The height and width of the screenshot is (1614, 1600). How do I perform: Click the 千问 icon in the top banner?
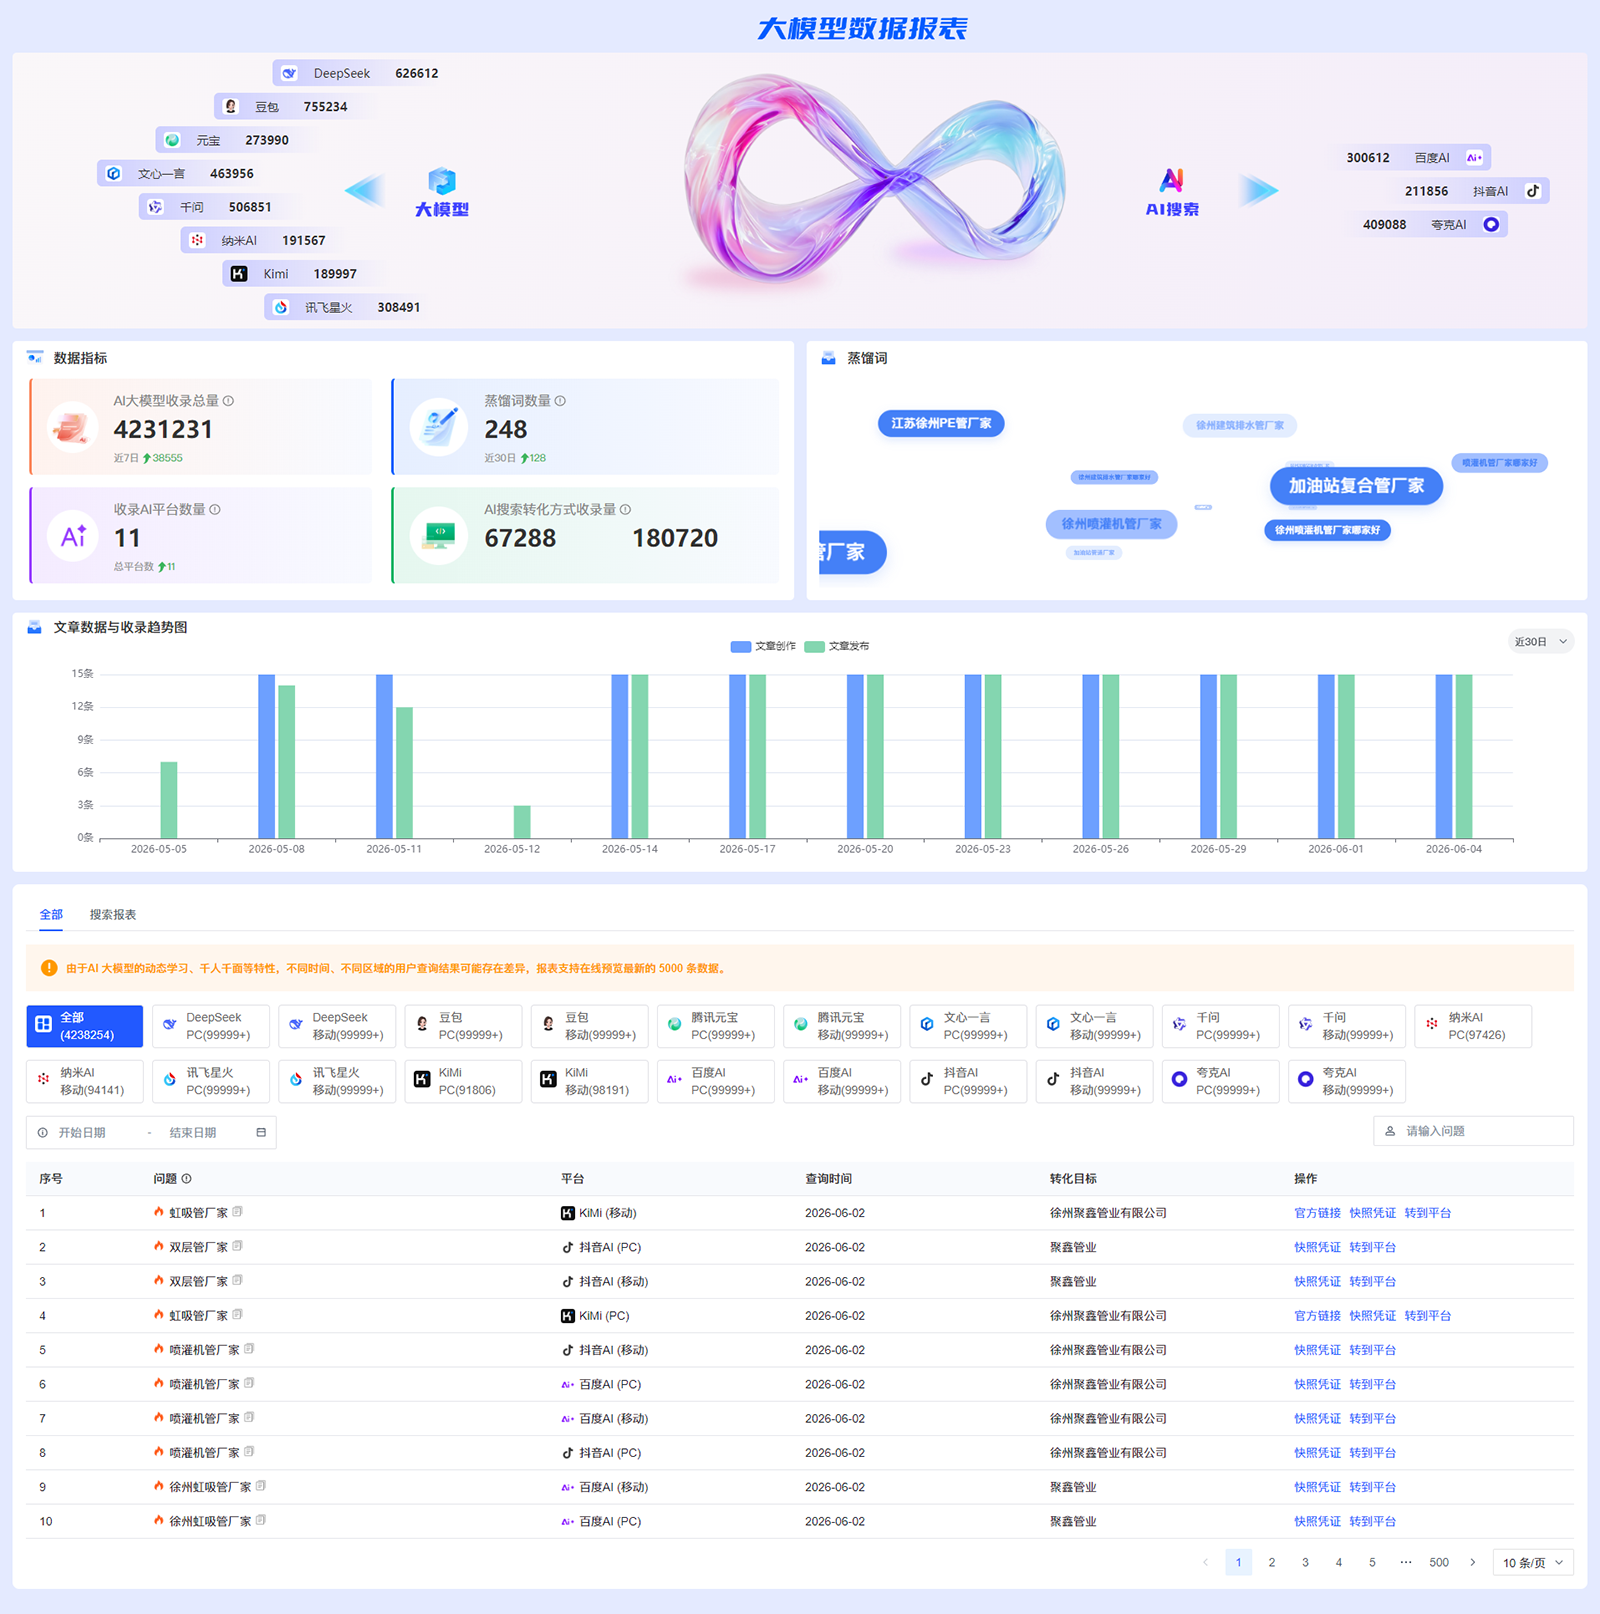[x=155, y=207]
